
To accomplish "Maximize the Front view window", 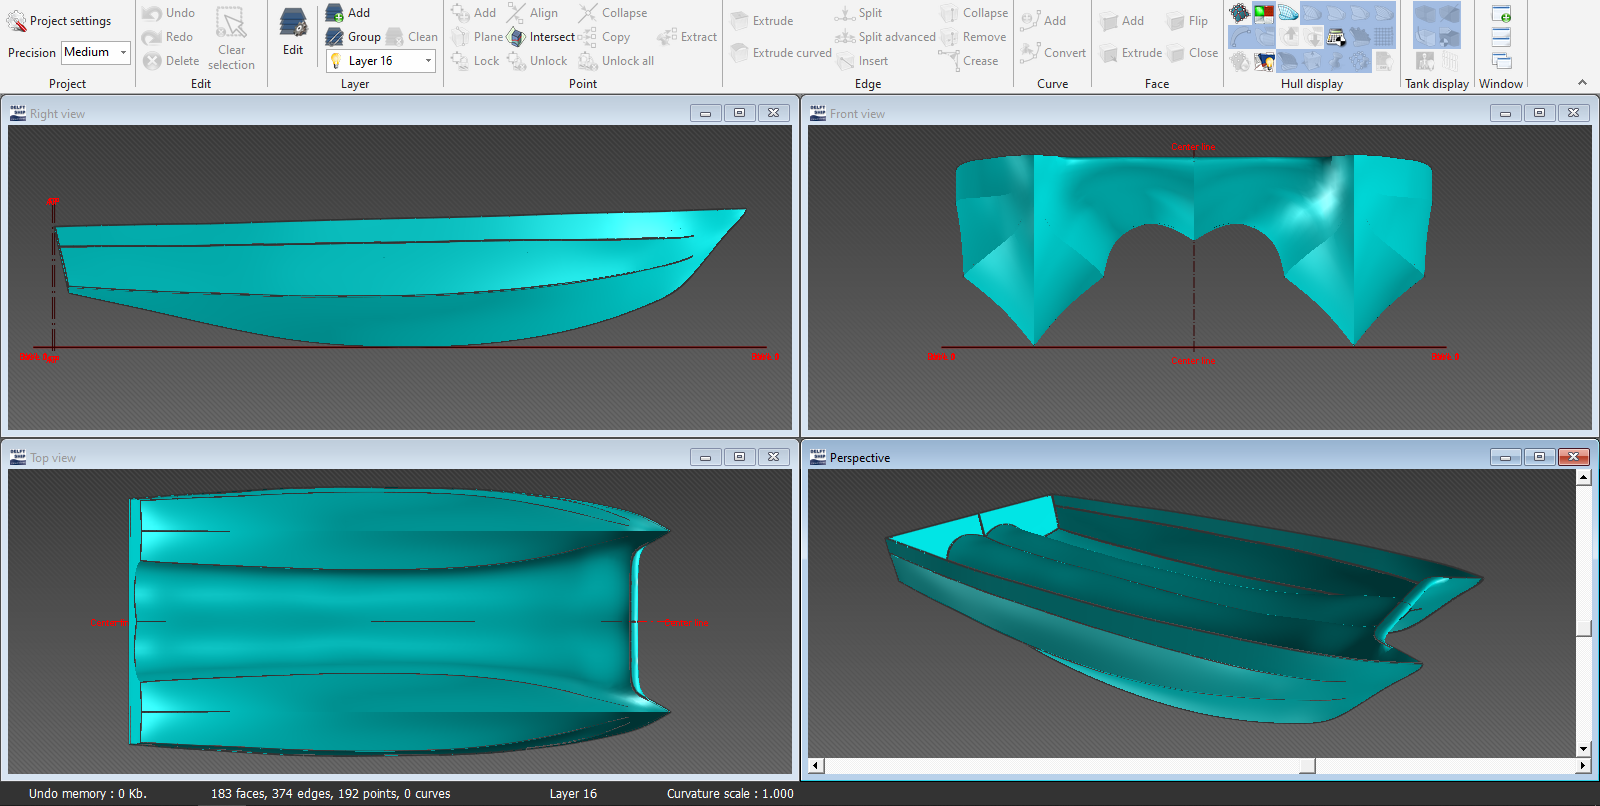I will click(x=1539, y=113).
